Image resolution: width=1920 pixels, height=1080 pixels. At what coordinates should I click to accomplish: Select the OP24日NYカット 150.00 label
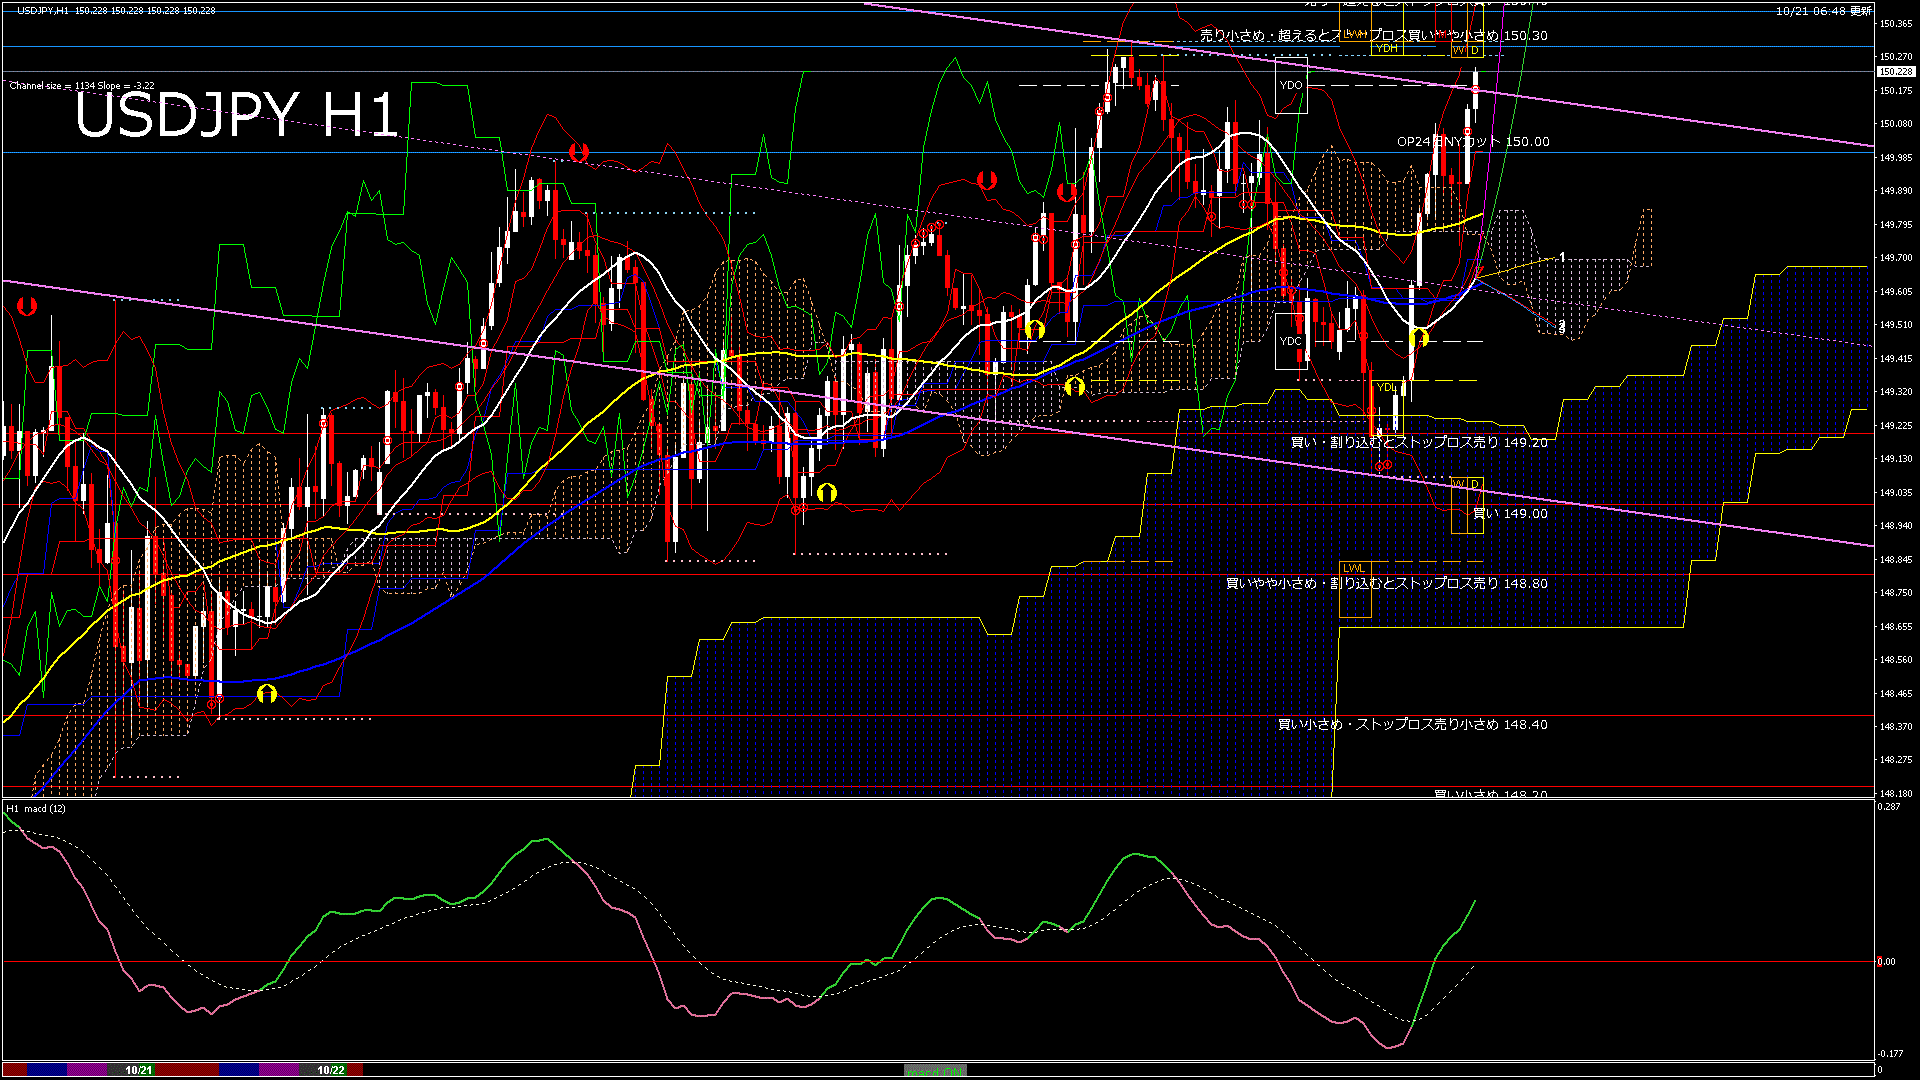pyautogui.click(x=1473, y=142)
